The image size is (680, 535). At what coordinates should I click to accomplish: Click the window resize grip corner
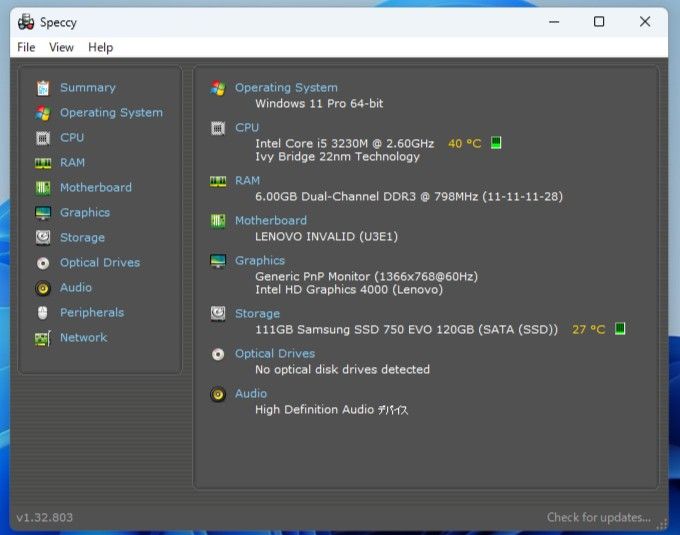click(662, 525)
